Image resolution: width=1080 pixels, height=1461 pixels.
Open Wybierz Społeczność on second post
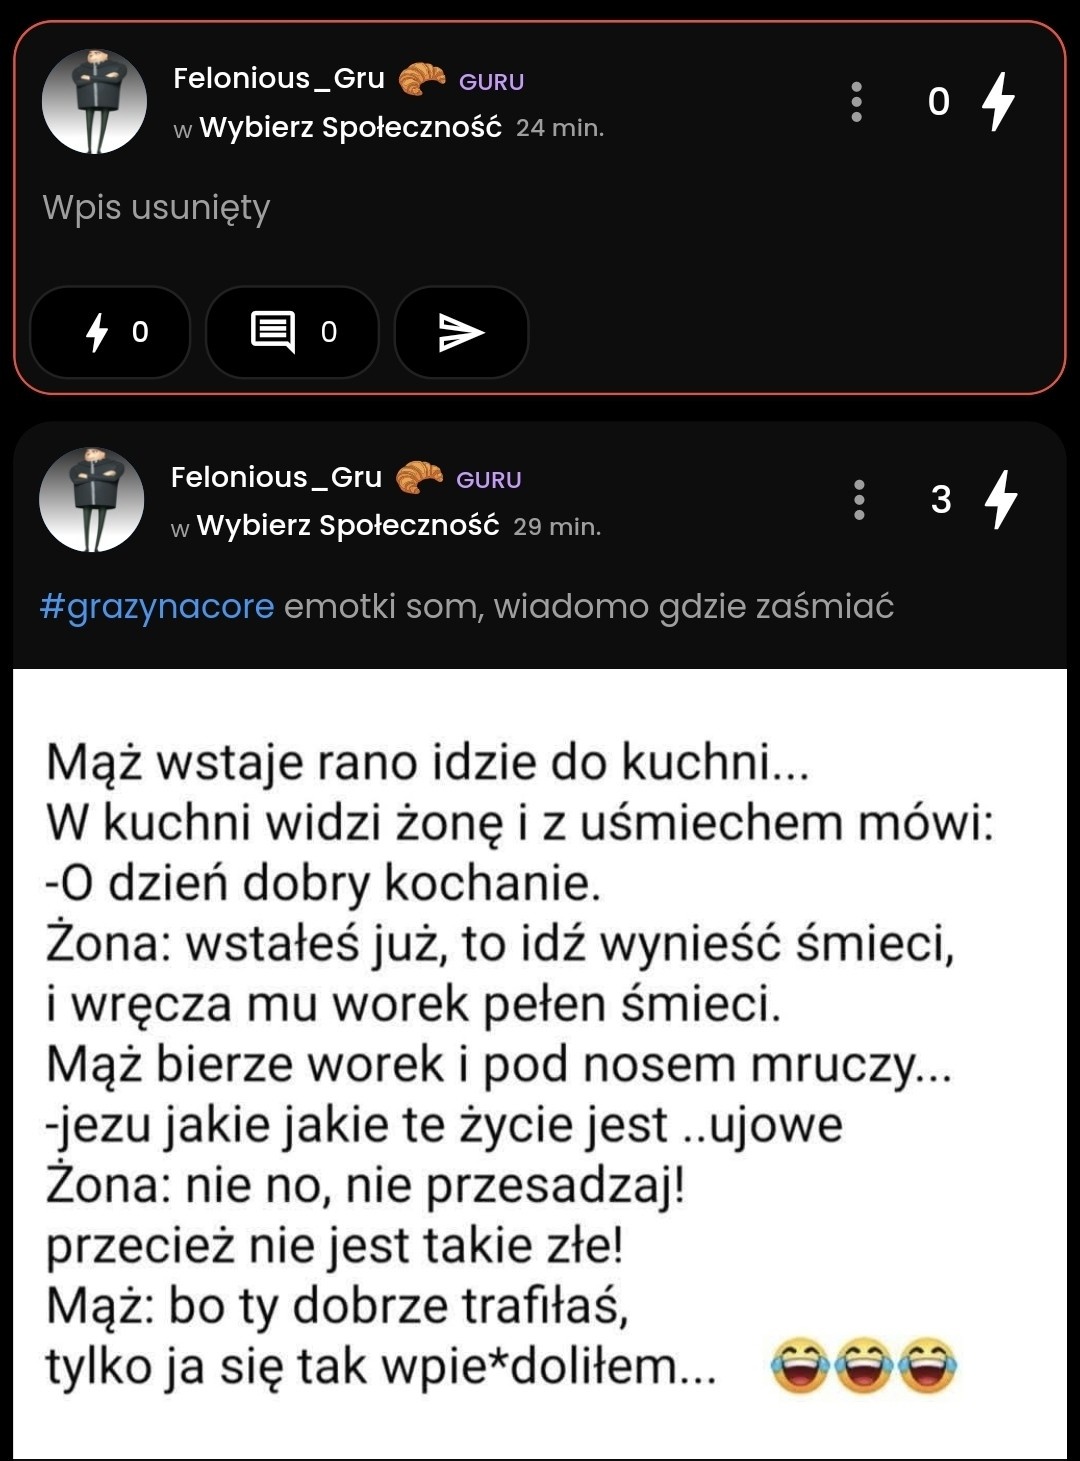tap(347, 526)
